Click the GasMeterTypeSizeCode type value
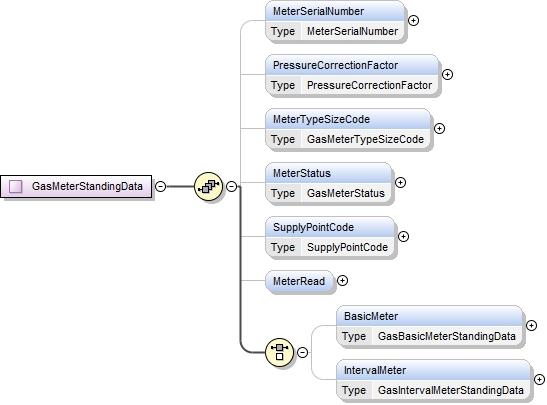The height and width of the screenshot is (405, 547). tap(365, 140)
